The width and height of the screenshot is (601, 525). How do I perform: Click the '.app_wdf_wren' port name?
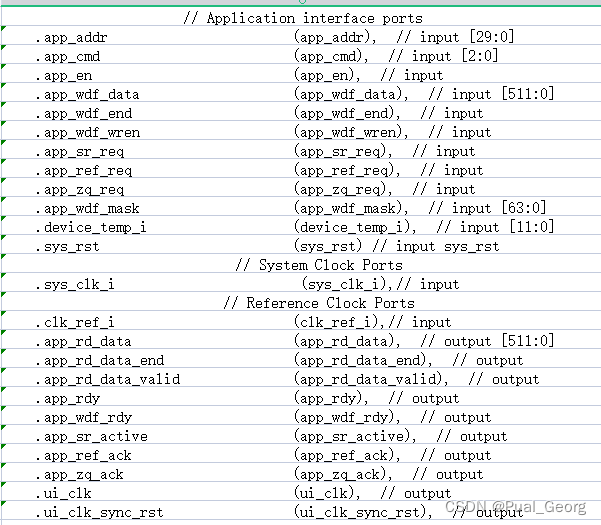tap(88, 133)
